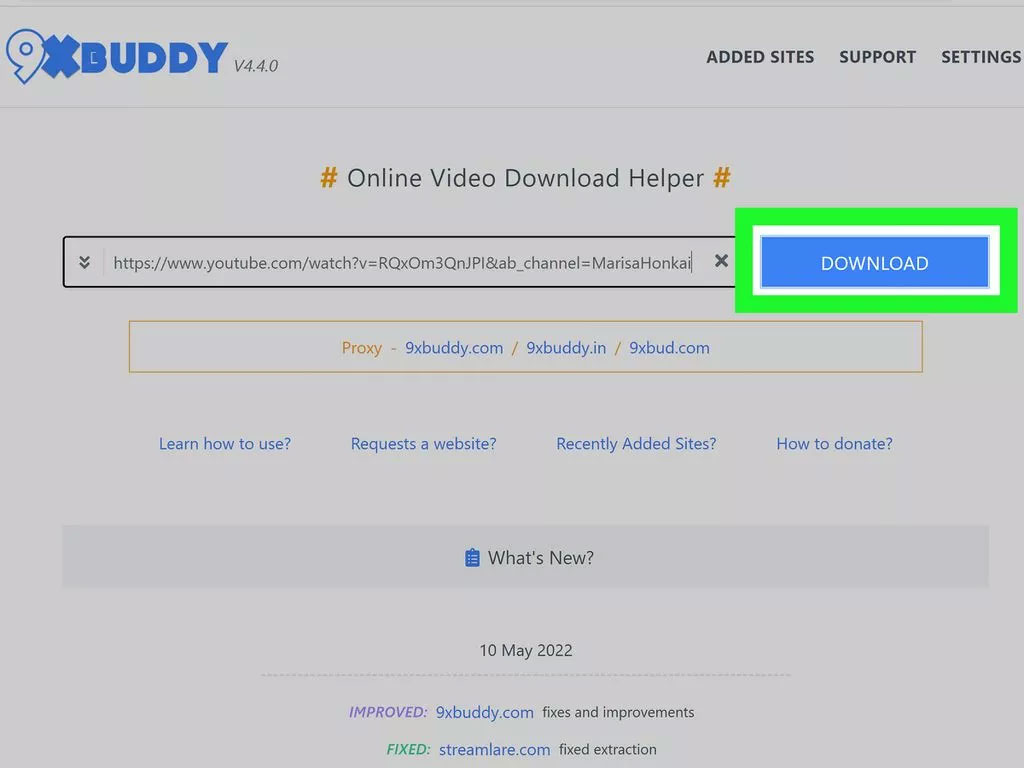Click the IMPROVED label text
The height and width of the screenshot is (768, 1024).
coord(388,712)
